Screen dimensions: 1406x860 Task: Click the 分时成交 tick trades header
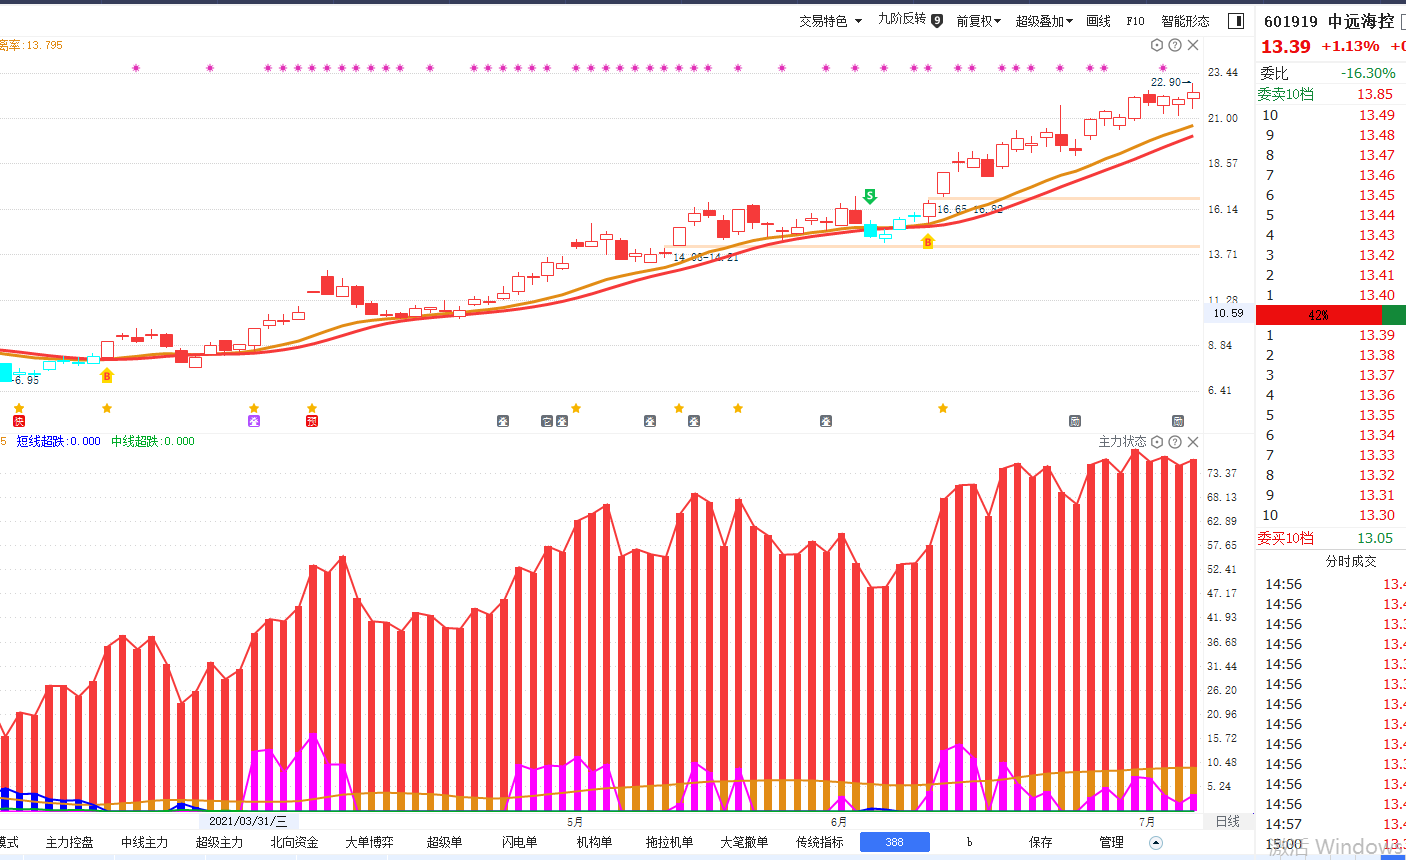(1351, 561)
